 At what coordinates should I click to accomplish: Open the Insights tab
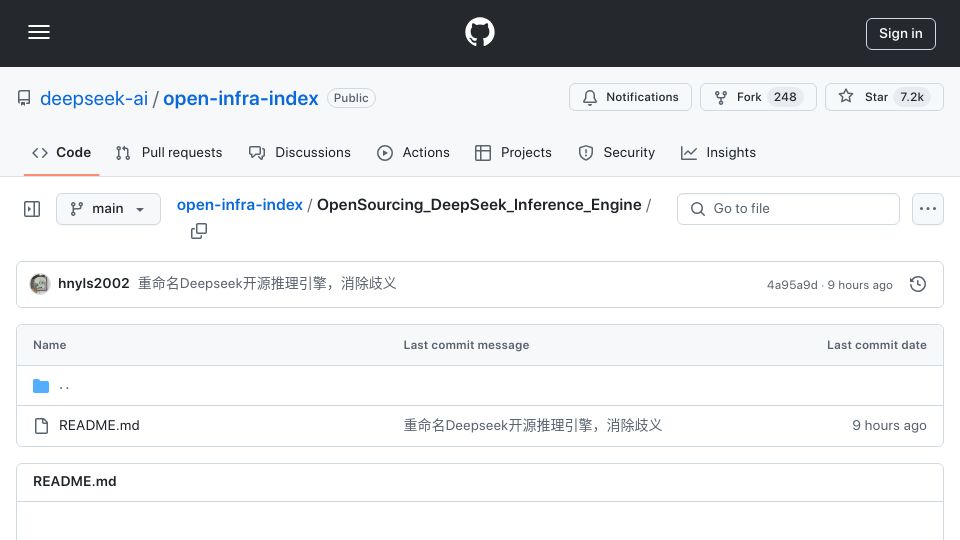(x=718, y=152)
